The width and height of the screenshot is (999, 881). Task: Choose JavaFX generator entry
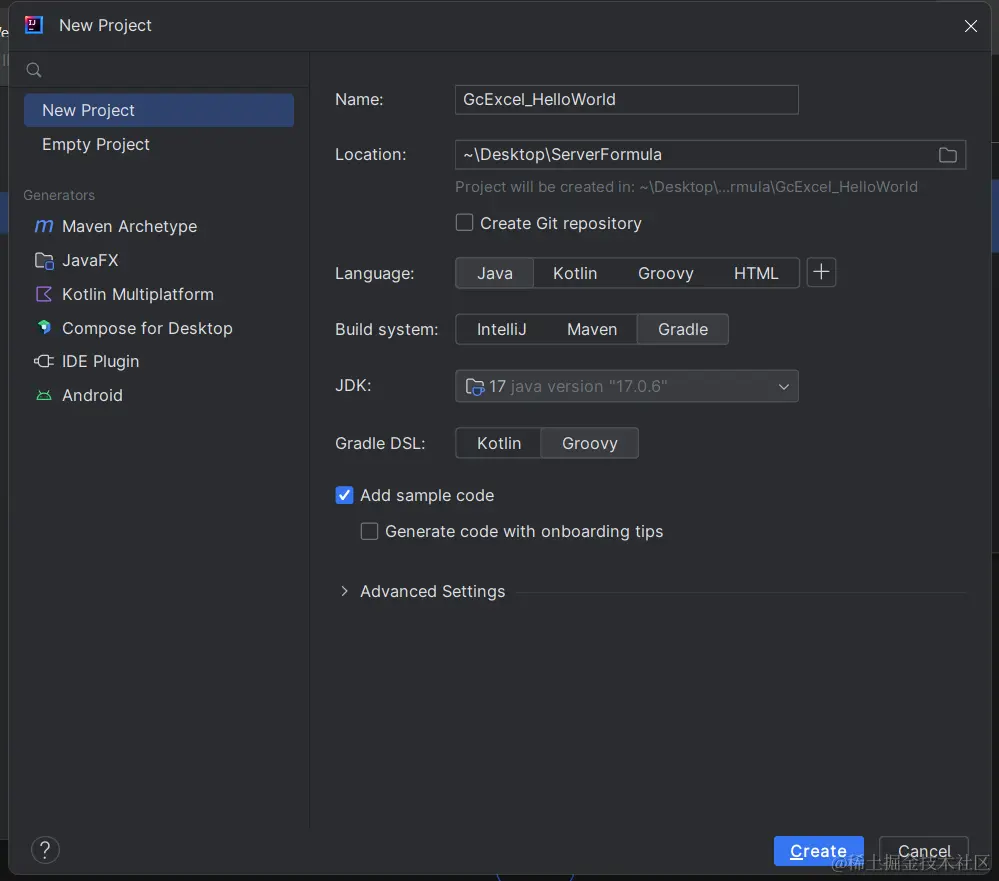tap(159, 261)
